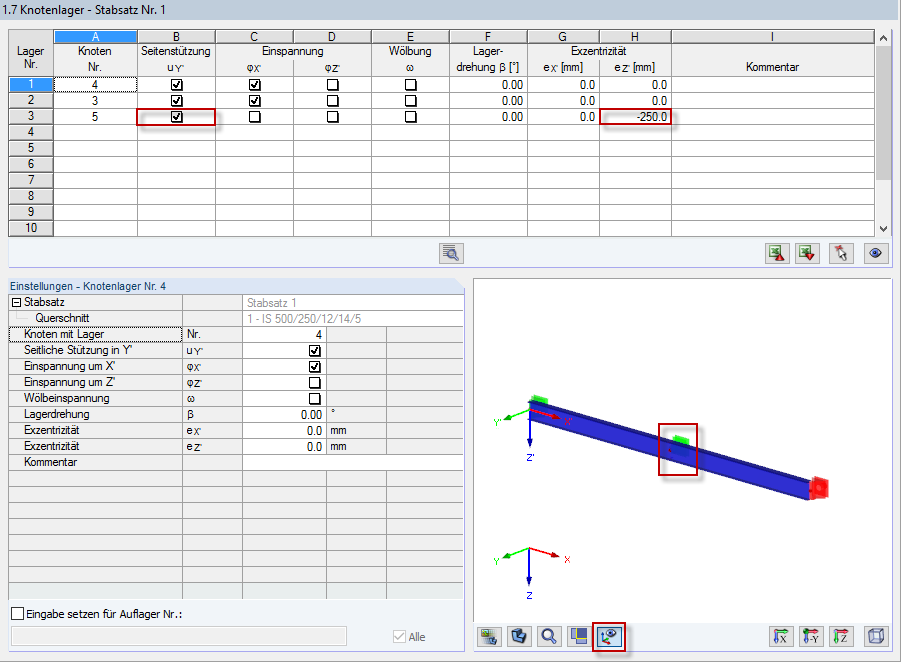Toggle the eye view filter for supports
This screenshot has height=662, width=901.
tap(876, 253)
